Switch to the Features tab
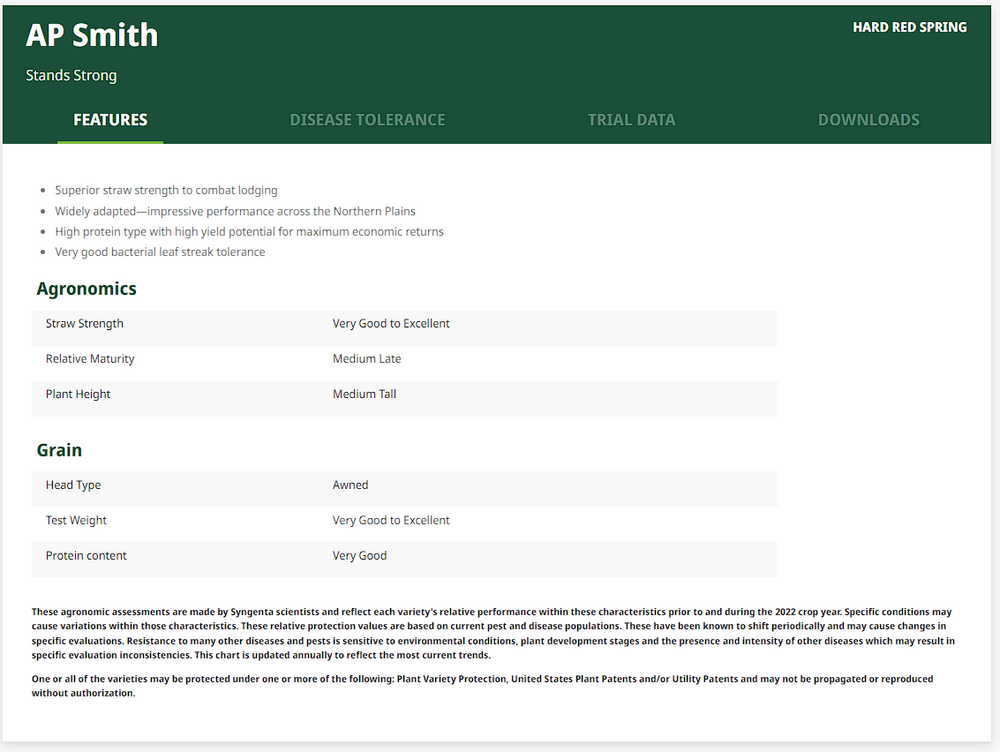The image size is (1000, 752). tap(110, 120)
